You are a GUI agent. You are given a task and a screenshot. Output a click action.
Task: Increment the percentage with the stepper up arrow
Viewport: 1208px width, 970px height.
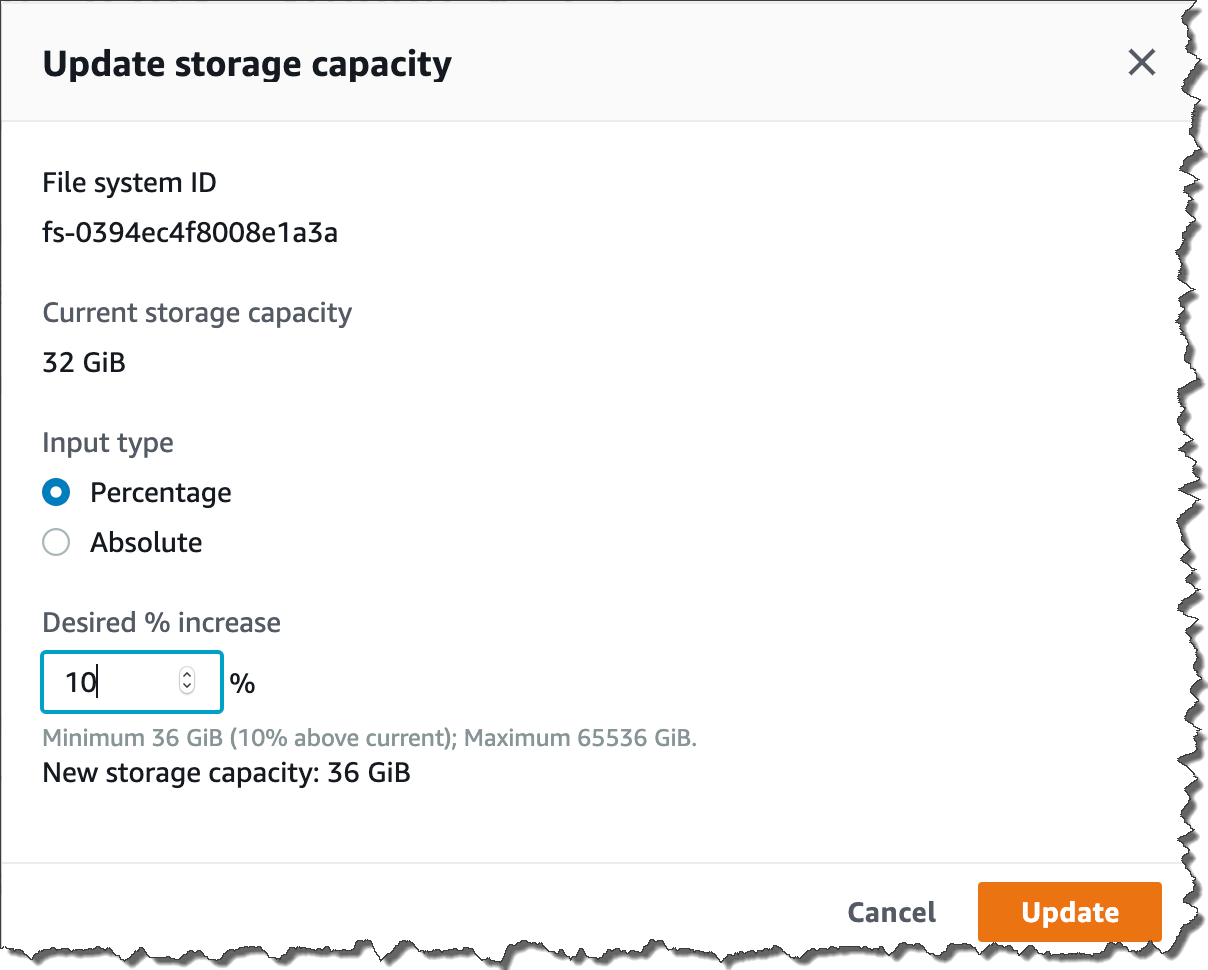pyautogui.click(x=187, y=677)
